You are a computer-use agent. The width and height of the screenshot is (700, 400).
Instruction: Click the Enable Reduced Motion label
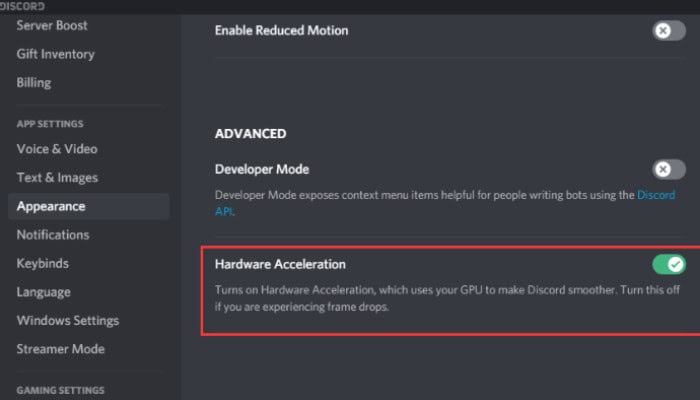point(281,30)
